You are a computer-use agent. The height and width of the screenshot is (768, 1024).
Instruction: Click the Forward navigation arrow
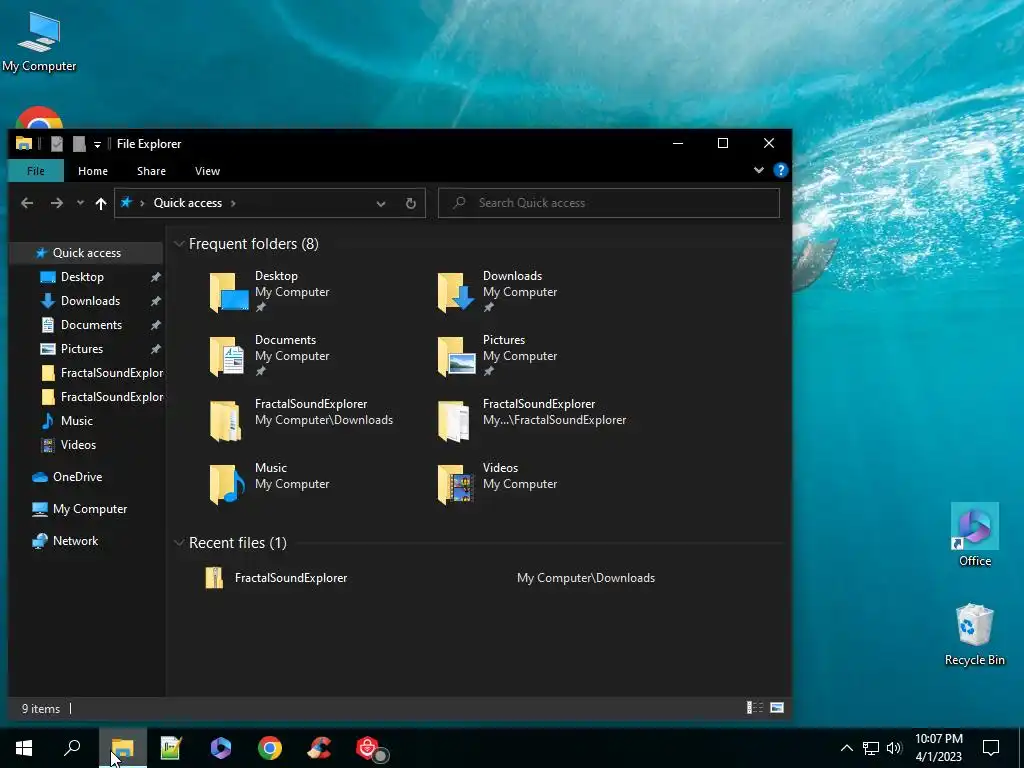(57, 203)
